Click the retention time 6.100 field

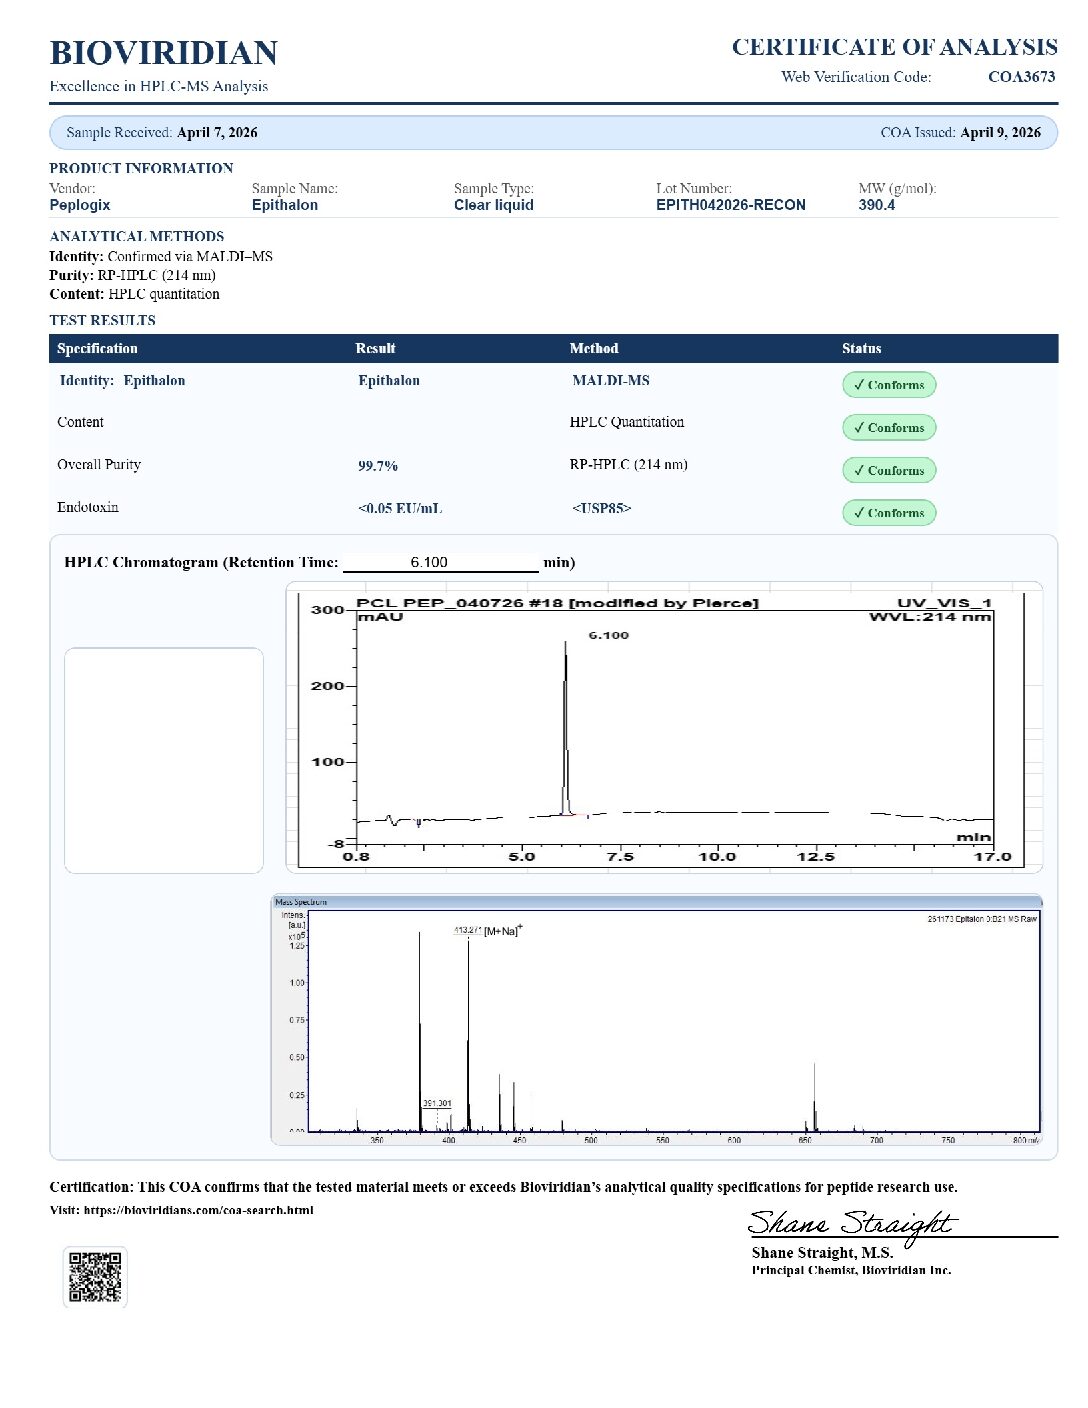point(440,562)
